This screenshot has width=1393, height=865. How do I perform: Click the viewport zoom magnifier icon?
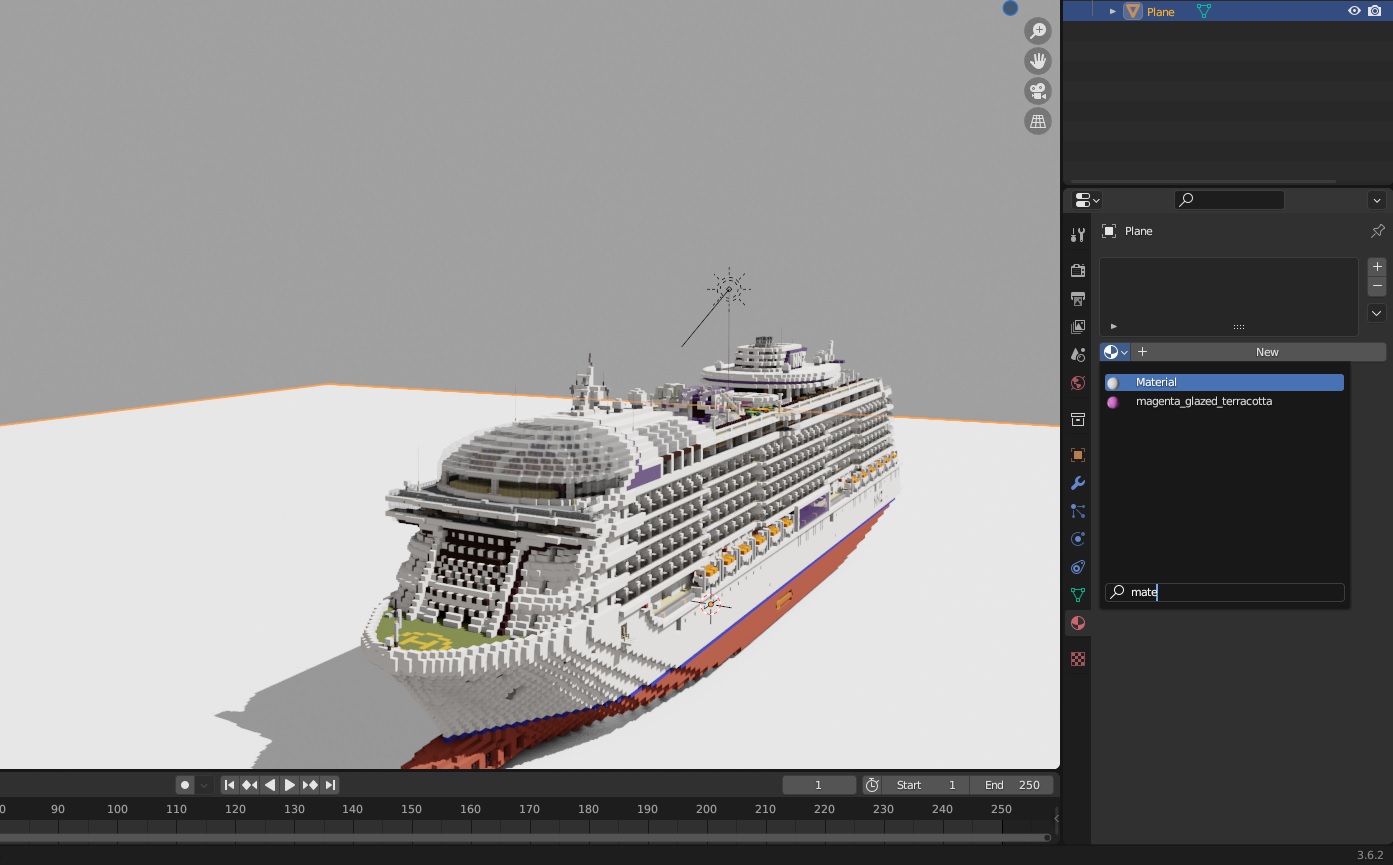pyautogui.click(x=1038, y=31)
